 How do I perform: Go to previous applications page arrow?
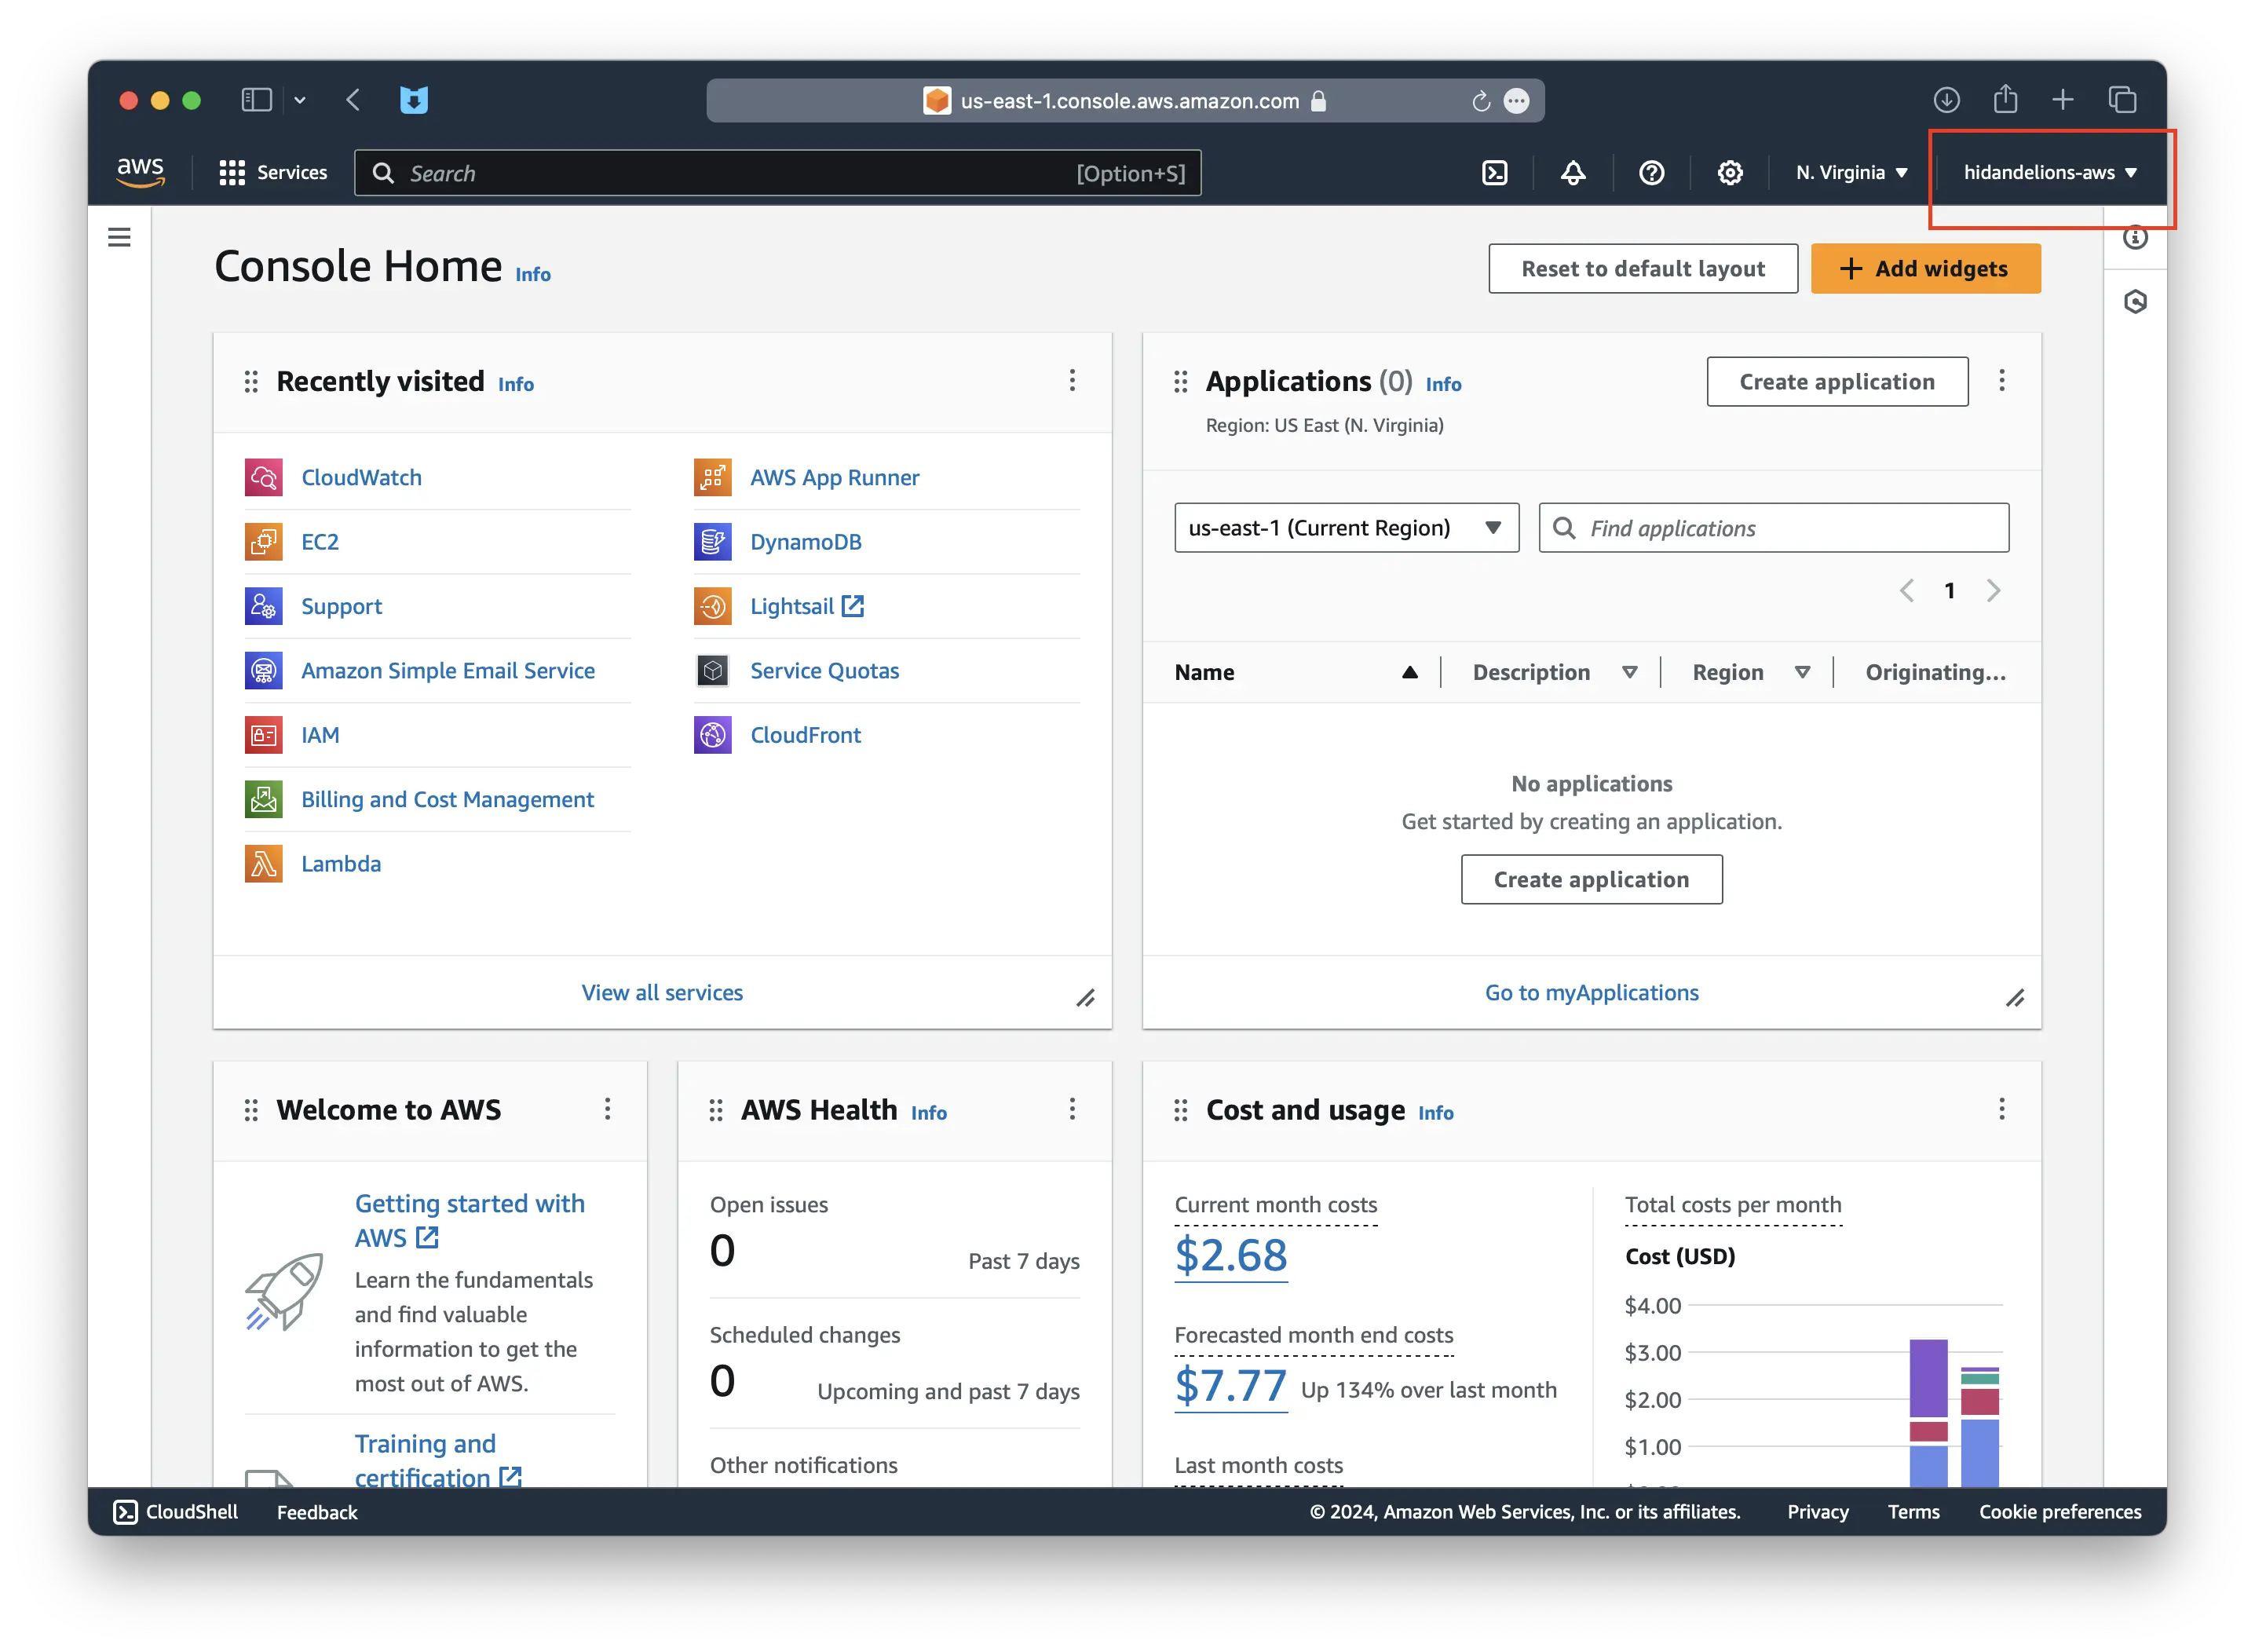(x=1906, y=590)
